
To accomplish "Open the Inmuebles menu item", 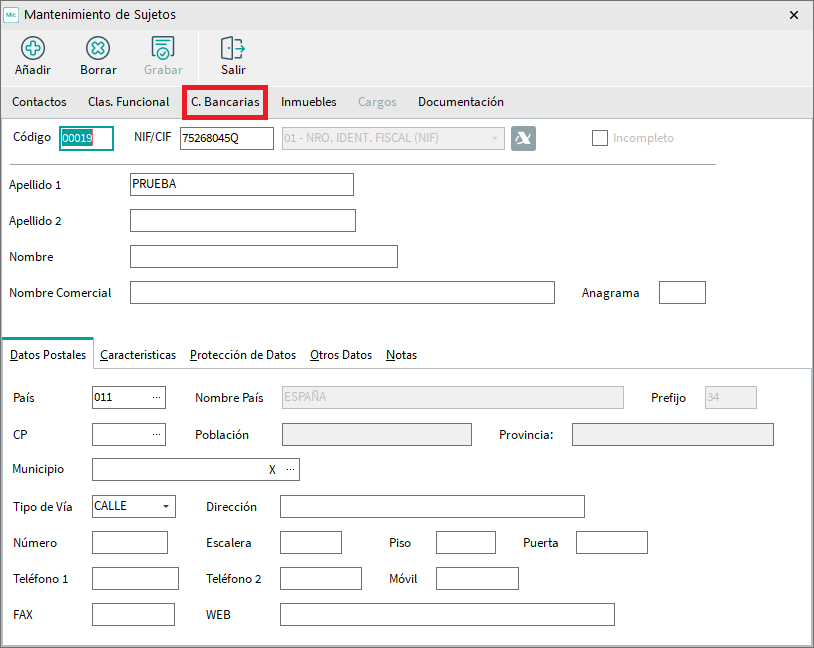I will pos(309,102).
